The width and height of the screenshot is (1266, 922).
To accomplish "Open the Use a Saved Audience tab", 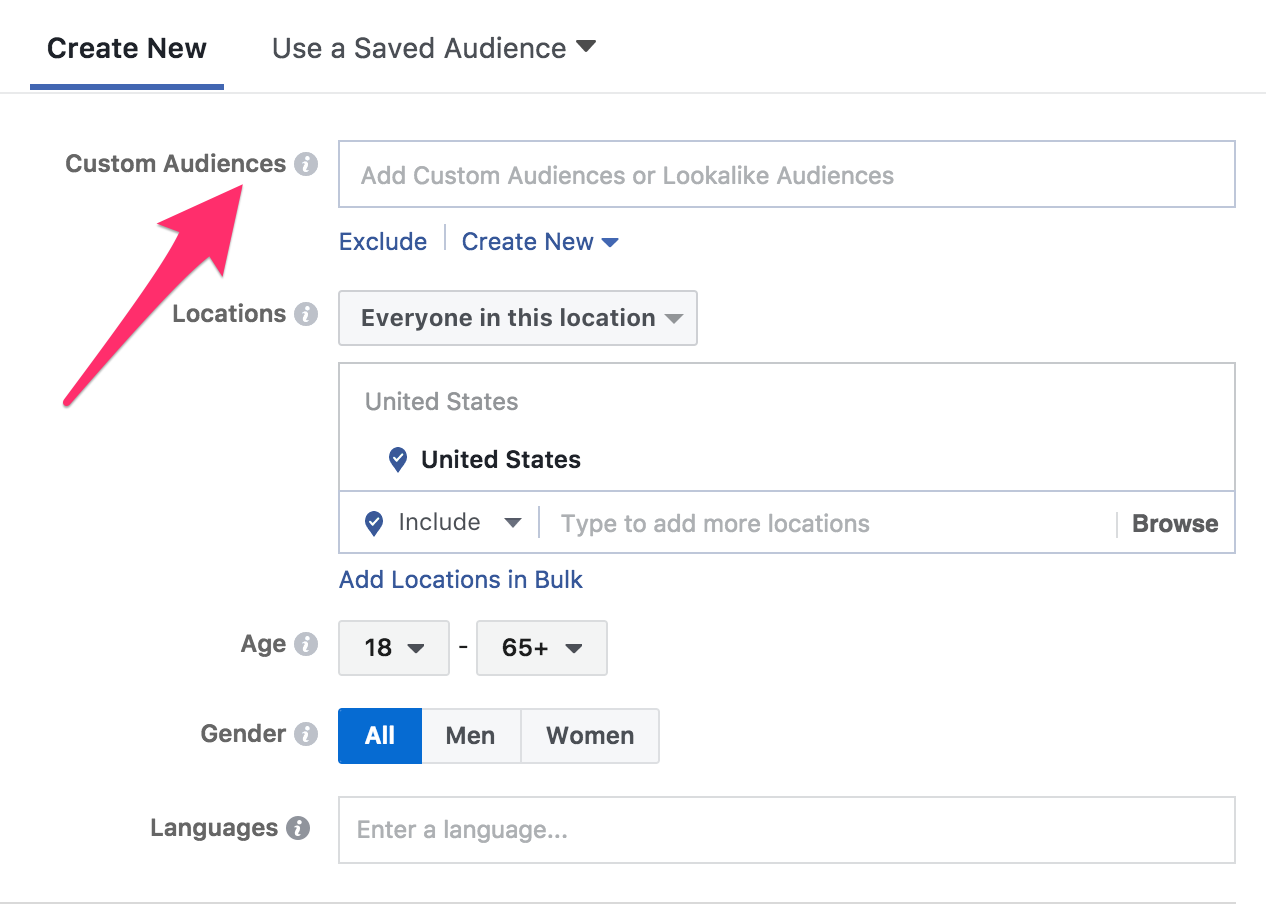I will pos(432,47).
